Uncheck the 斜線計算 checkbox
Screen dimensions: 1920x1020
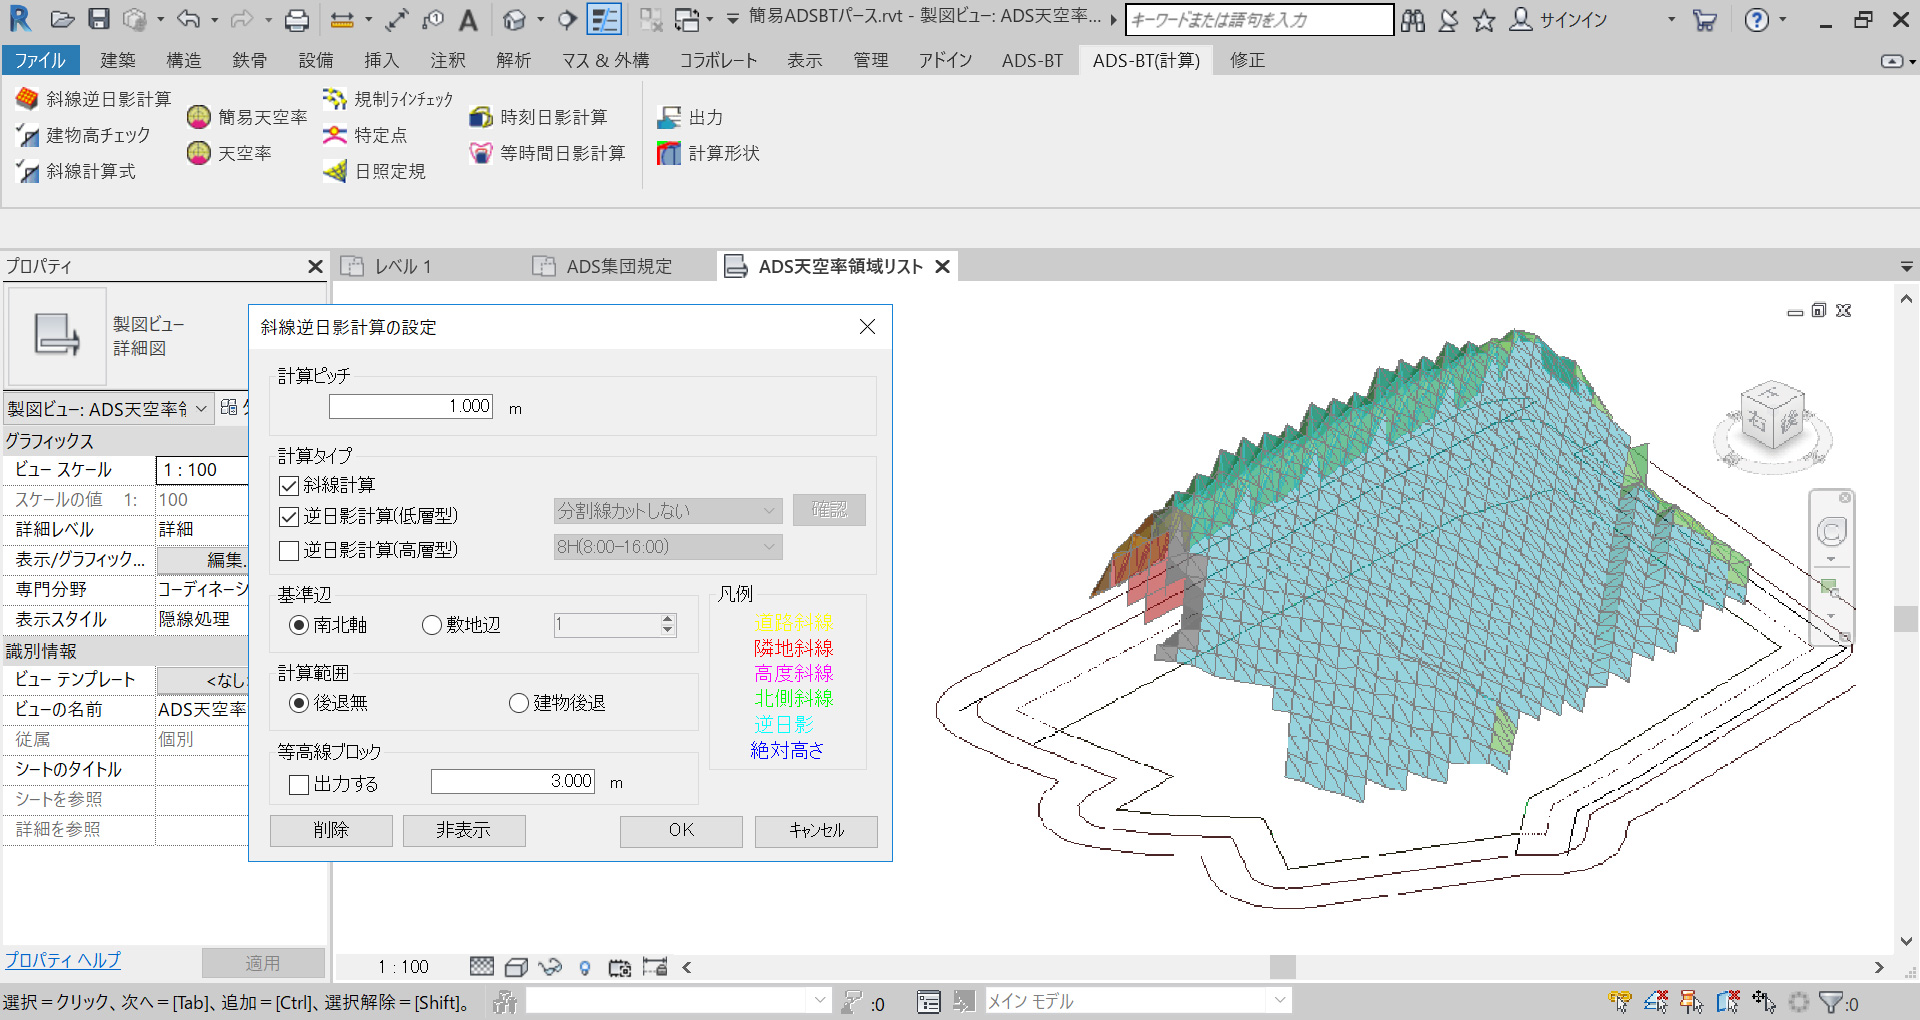[x=290, y=486]
